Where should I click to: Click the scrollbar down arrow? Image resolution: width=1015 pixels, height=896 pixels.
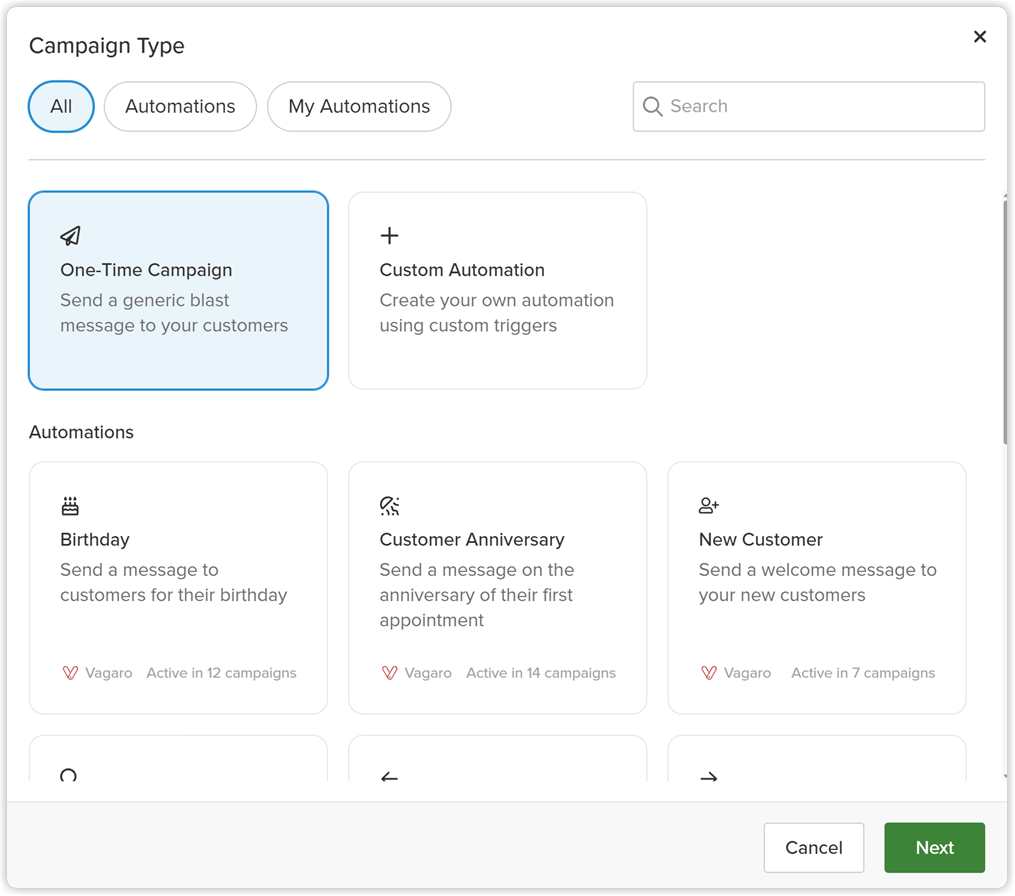[1005, 776]
